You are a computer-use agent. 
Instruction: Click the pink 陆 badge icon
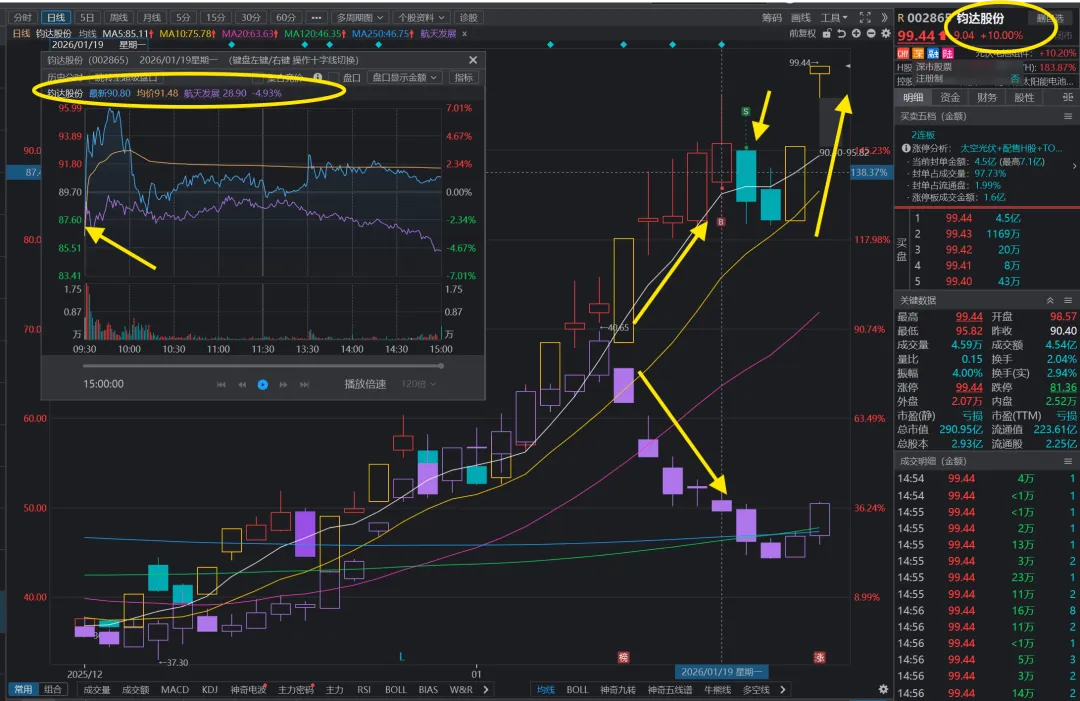948,53
